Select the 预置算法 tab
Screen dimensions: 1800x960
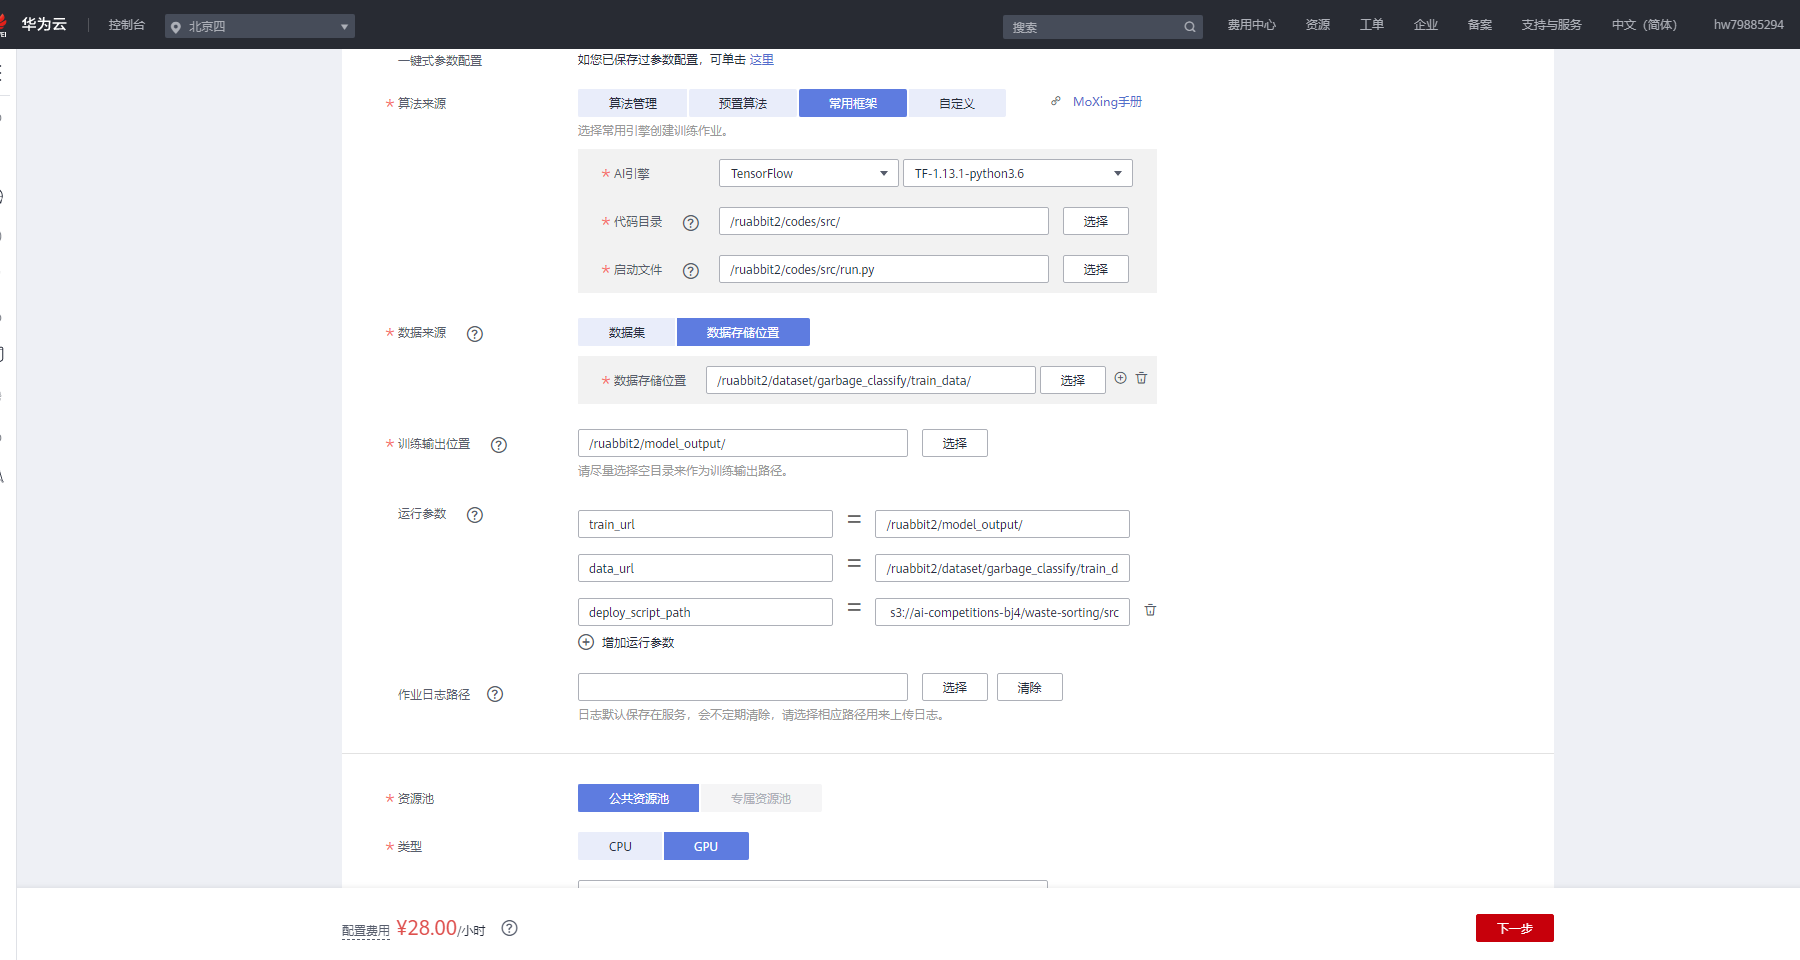(x=742, y=103)
